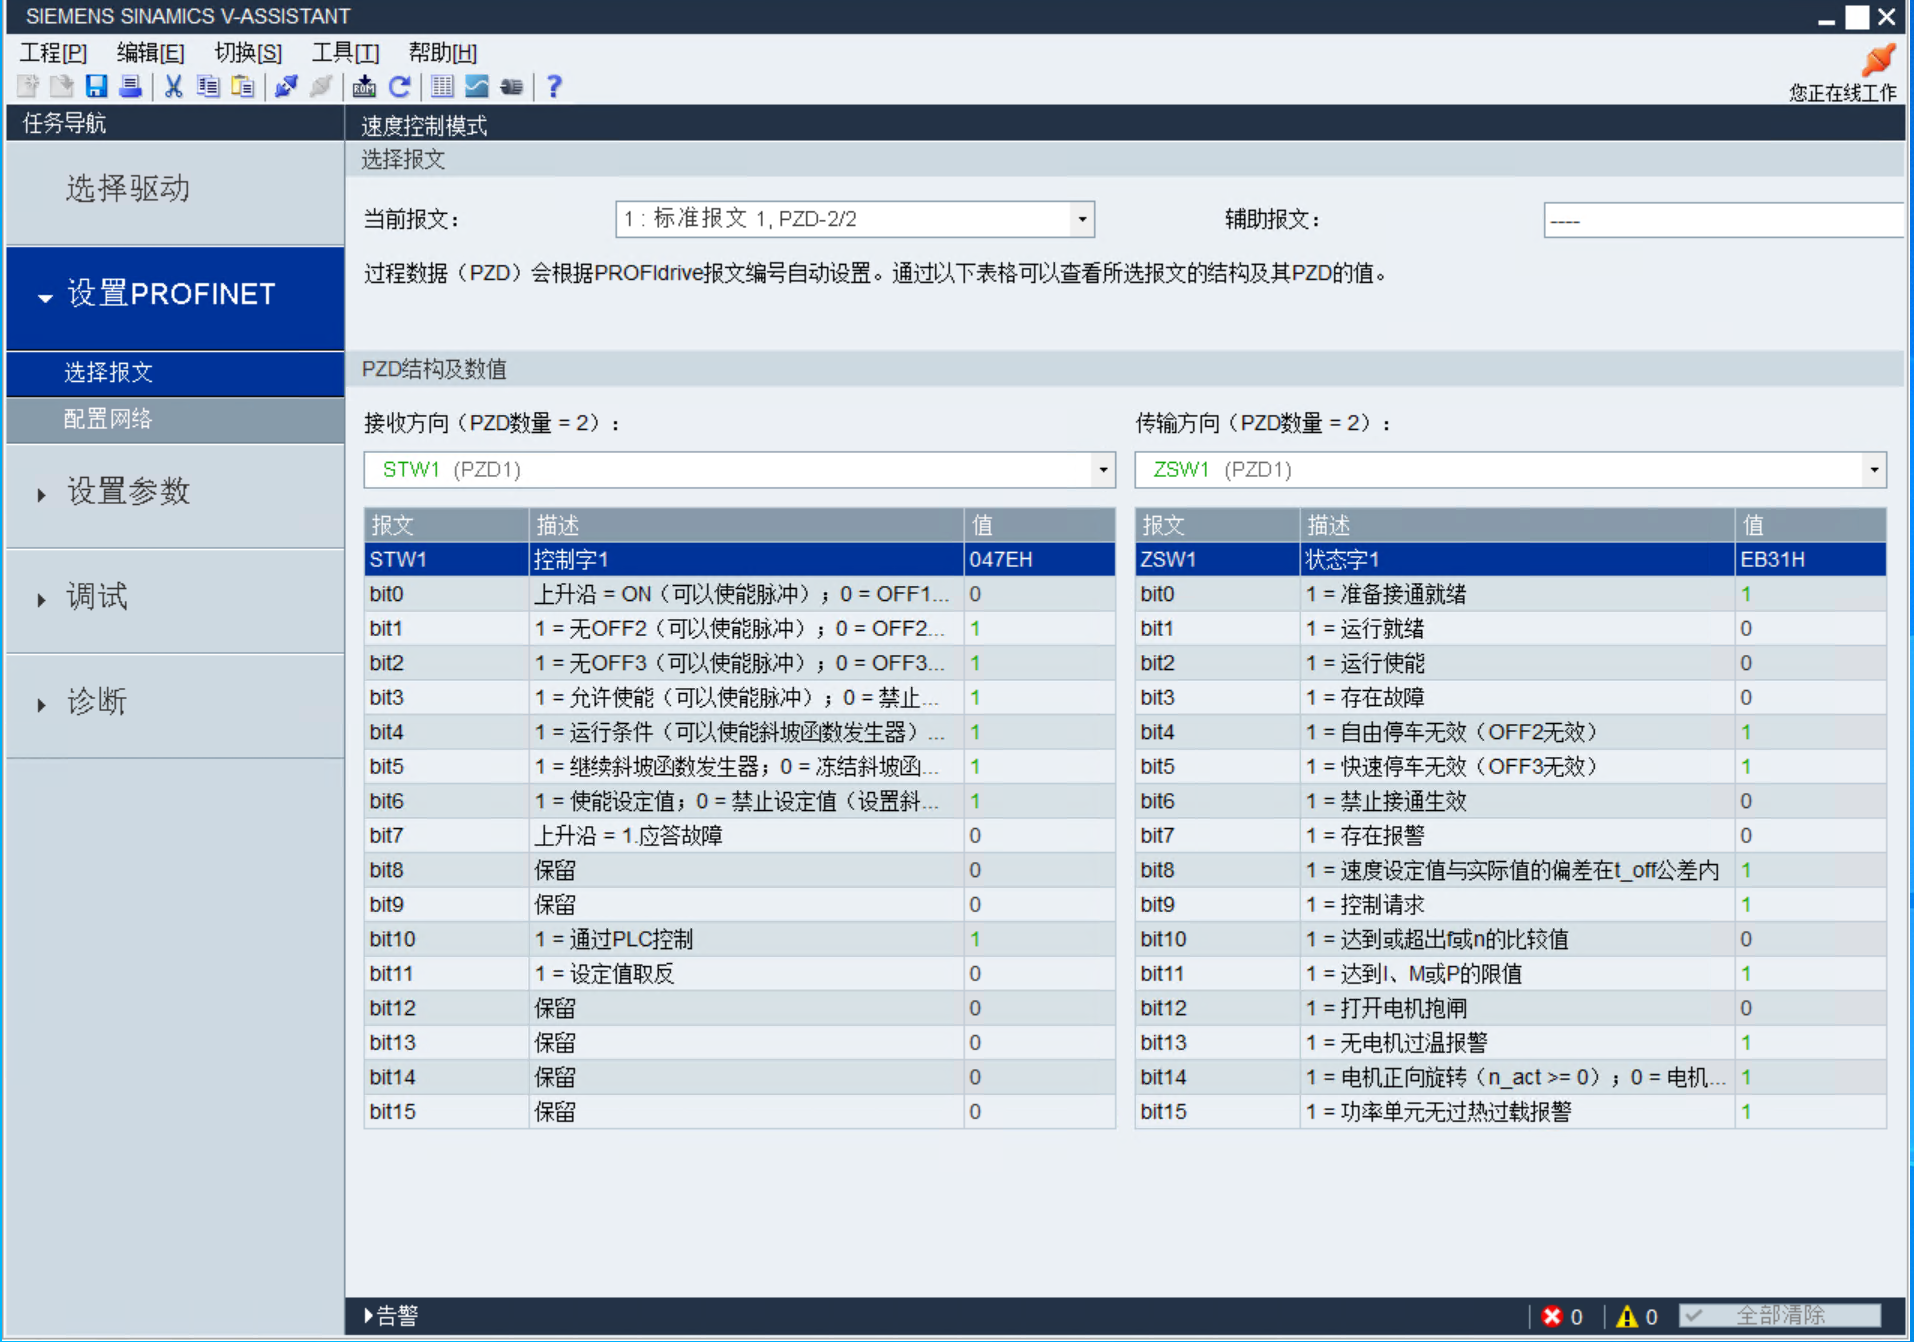Click the open project toolbar icon
The image size is (1914, 1342).
pos(62,87)
